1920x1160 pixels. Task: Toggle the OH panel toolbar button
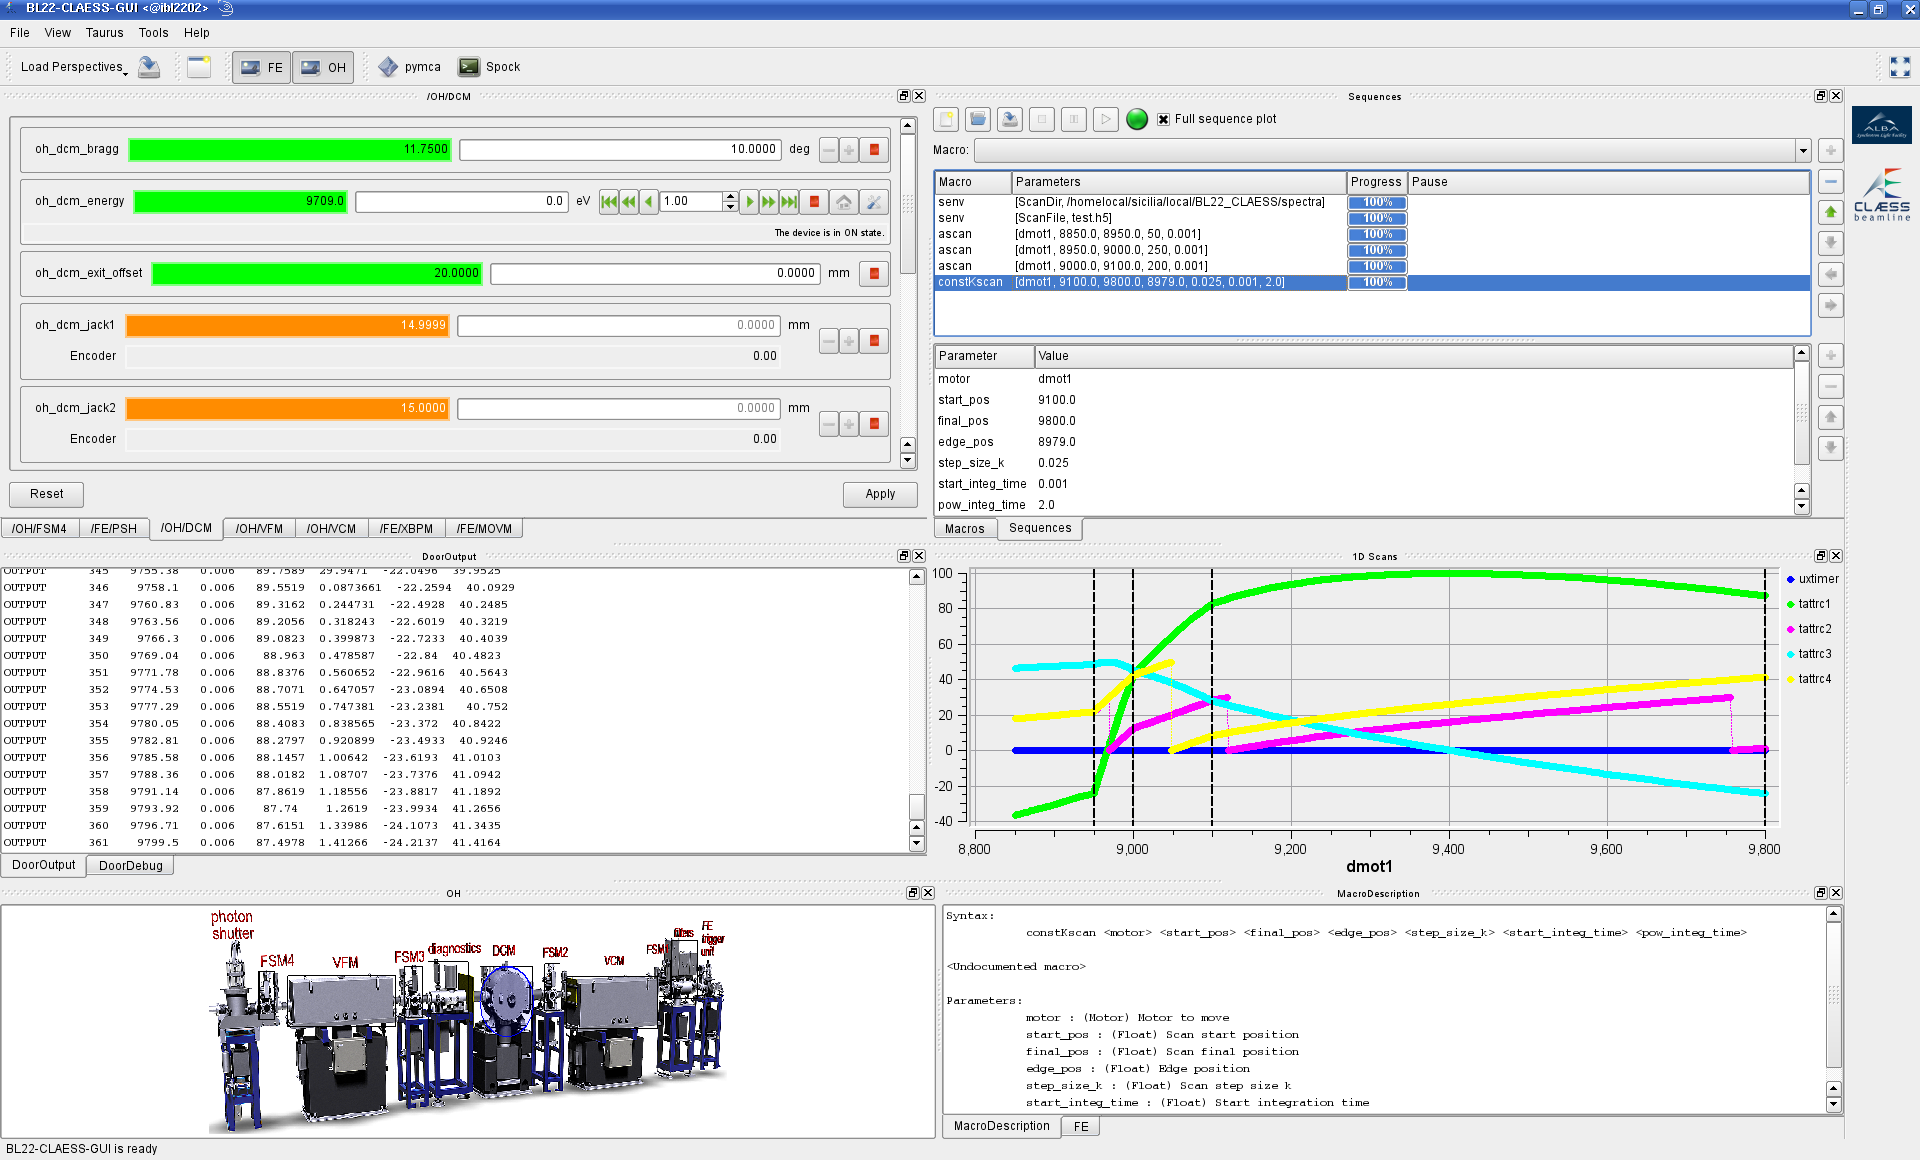pos(323,67)
